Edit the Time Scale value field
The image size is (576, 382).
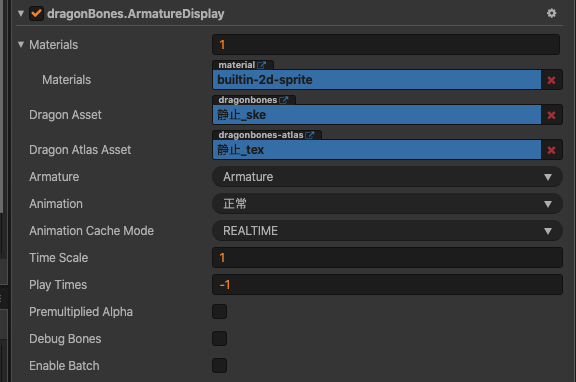(387, 257)
